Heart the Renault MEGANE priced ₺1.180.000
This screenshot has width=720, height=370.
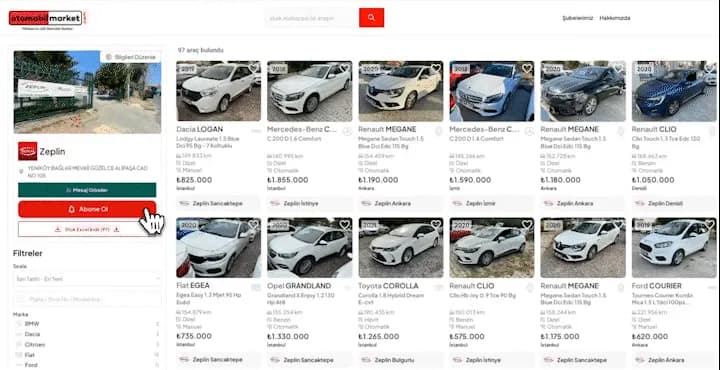coord(618,68)
